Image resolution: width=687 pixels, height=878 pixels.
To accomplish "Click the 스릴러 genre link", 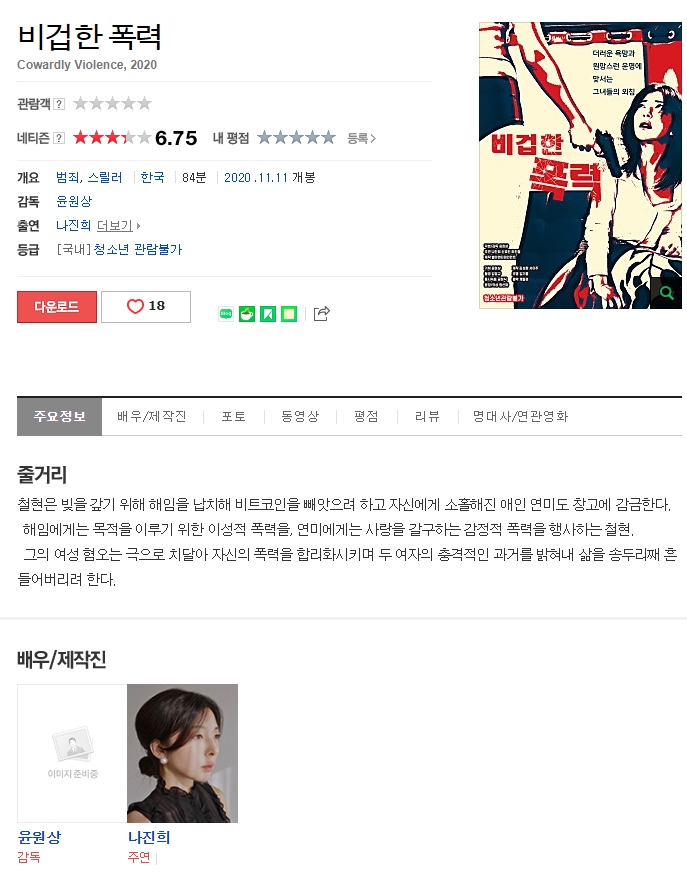I will 105,178.
